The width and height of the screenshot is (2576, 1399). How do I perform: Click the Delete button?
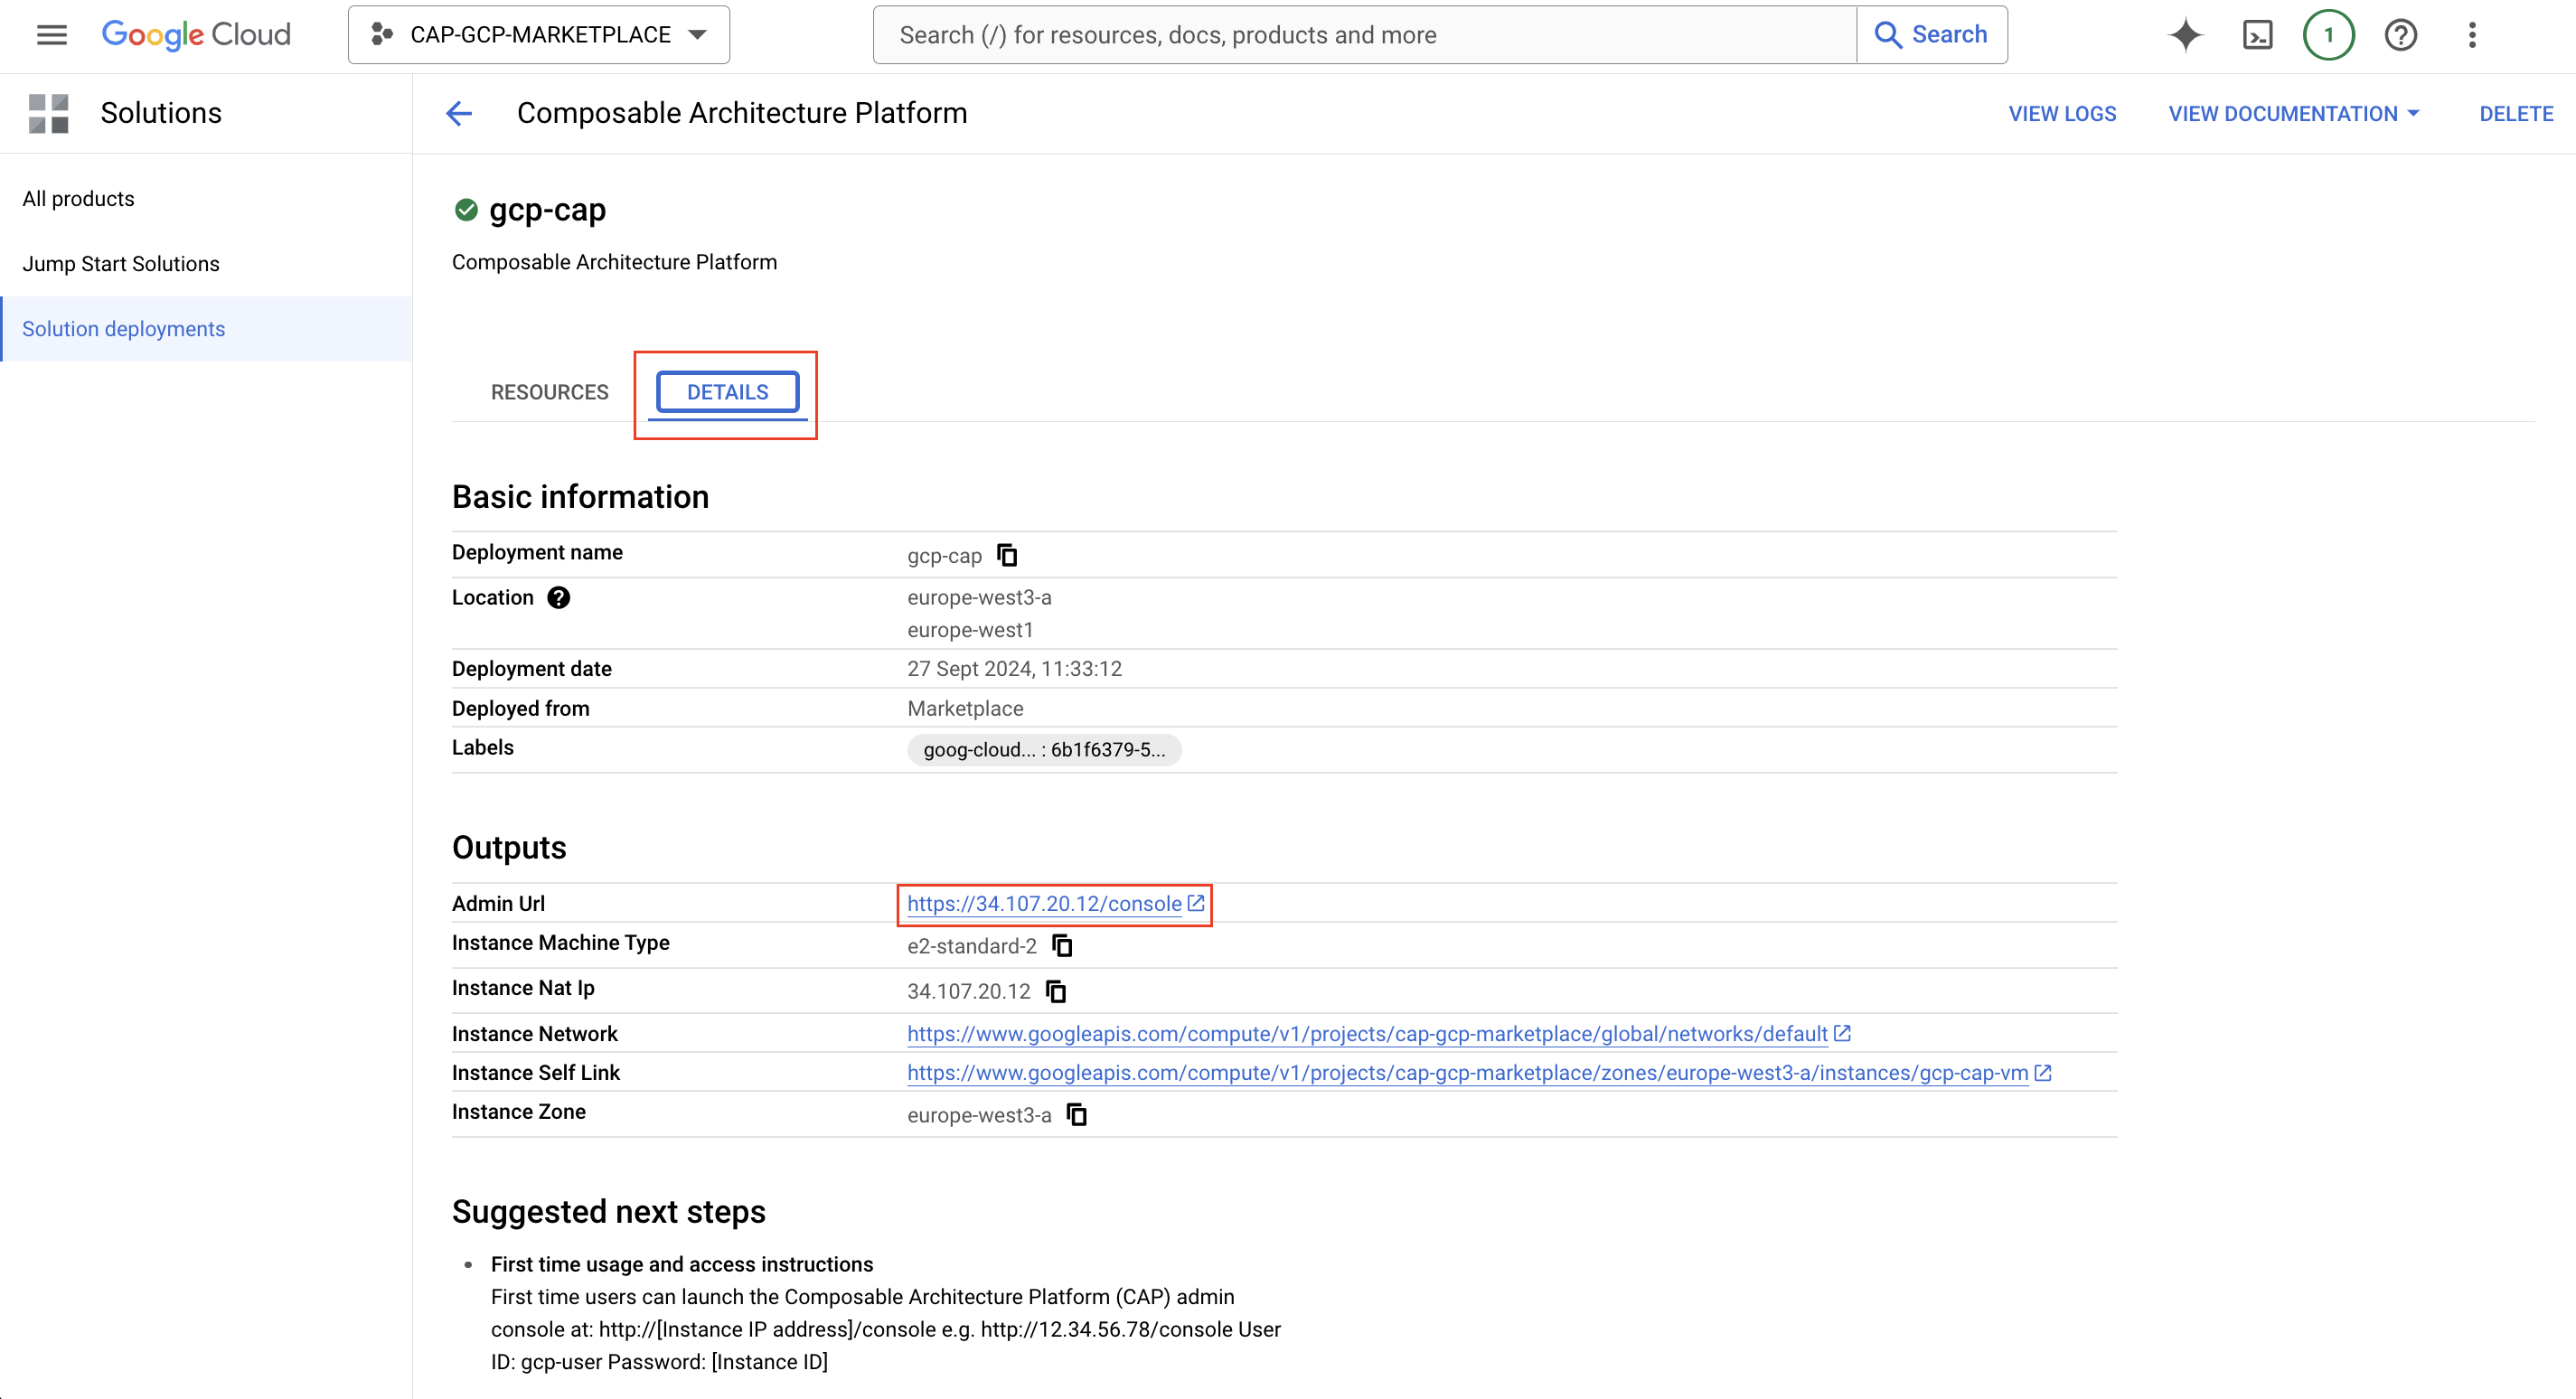pyautogui.click(x=2515, y=114)
